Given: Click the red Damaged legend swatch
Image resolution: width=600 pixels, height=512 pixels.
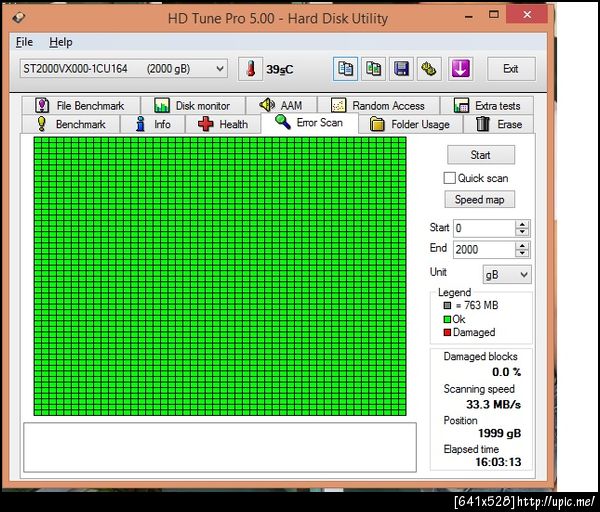Looking at the screenshot, I should tap(447, 333).
